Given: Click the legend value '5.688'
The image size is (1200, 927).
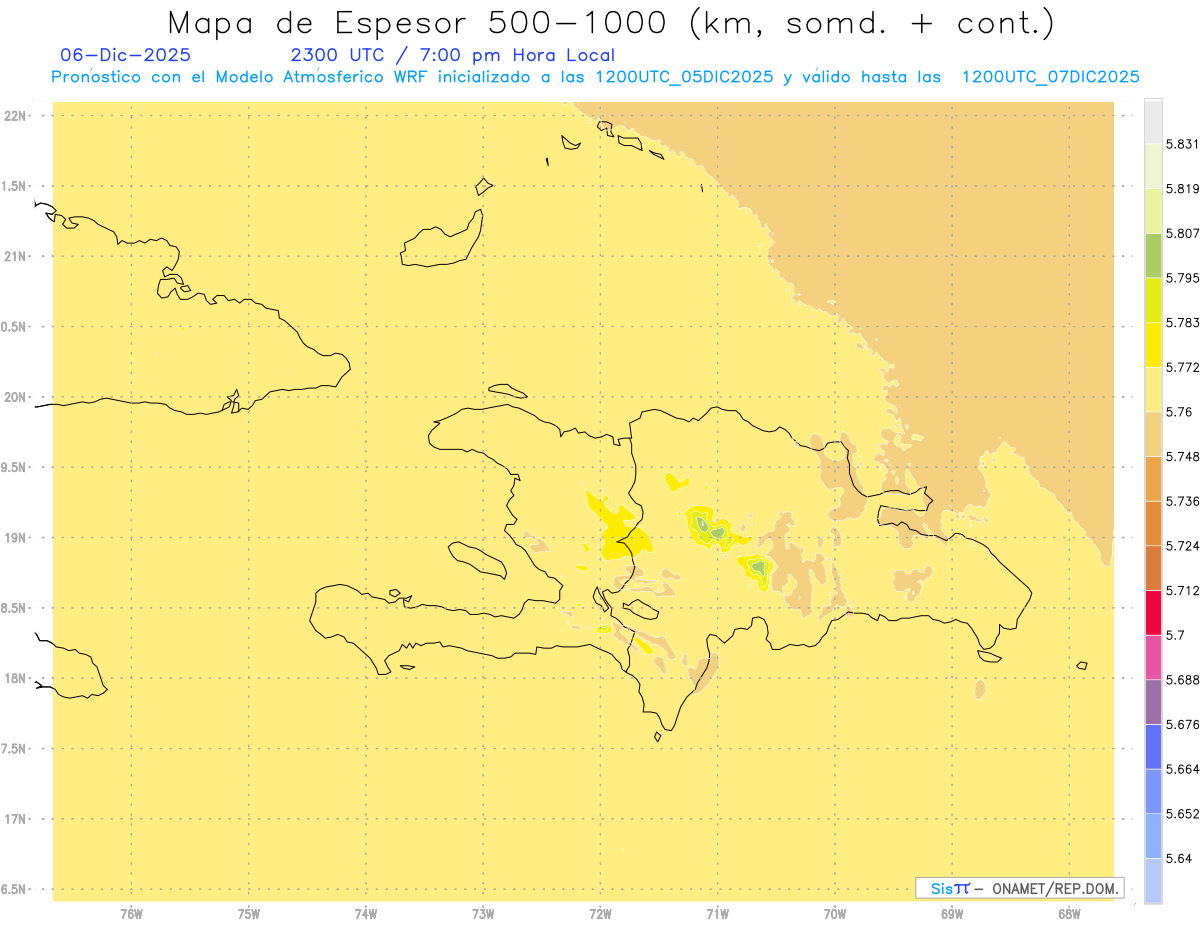Looking at the screenshot, I should click(x=1183, y=680).
